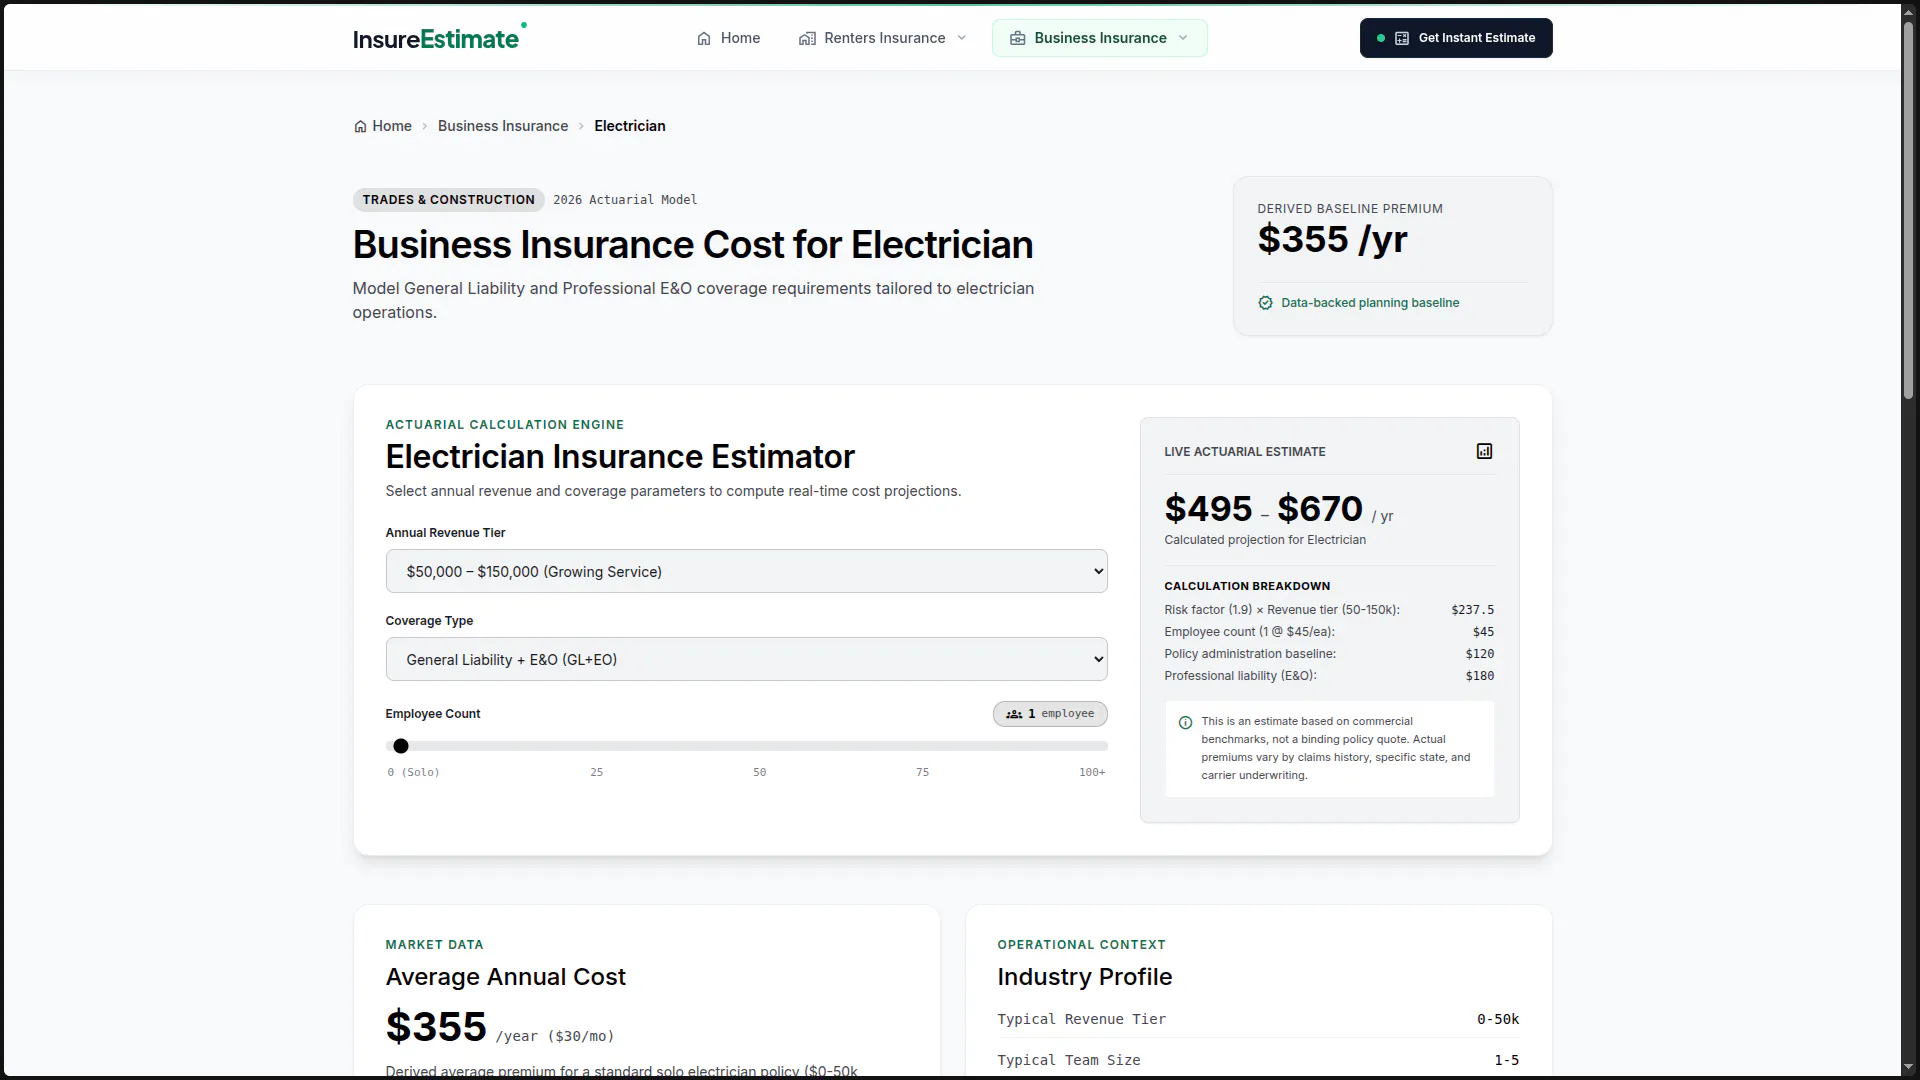Expand the Renters Insurance chevron
Viewport: 1920px width, 1080px height.
coord(962,38)
